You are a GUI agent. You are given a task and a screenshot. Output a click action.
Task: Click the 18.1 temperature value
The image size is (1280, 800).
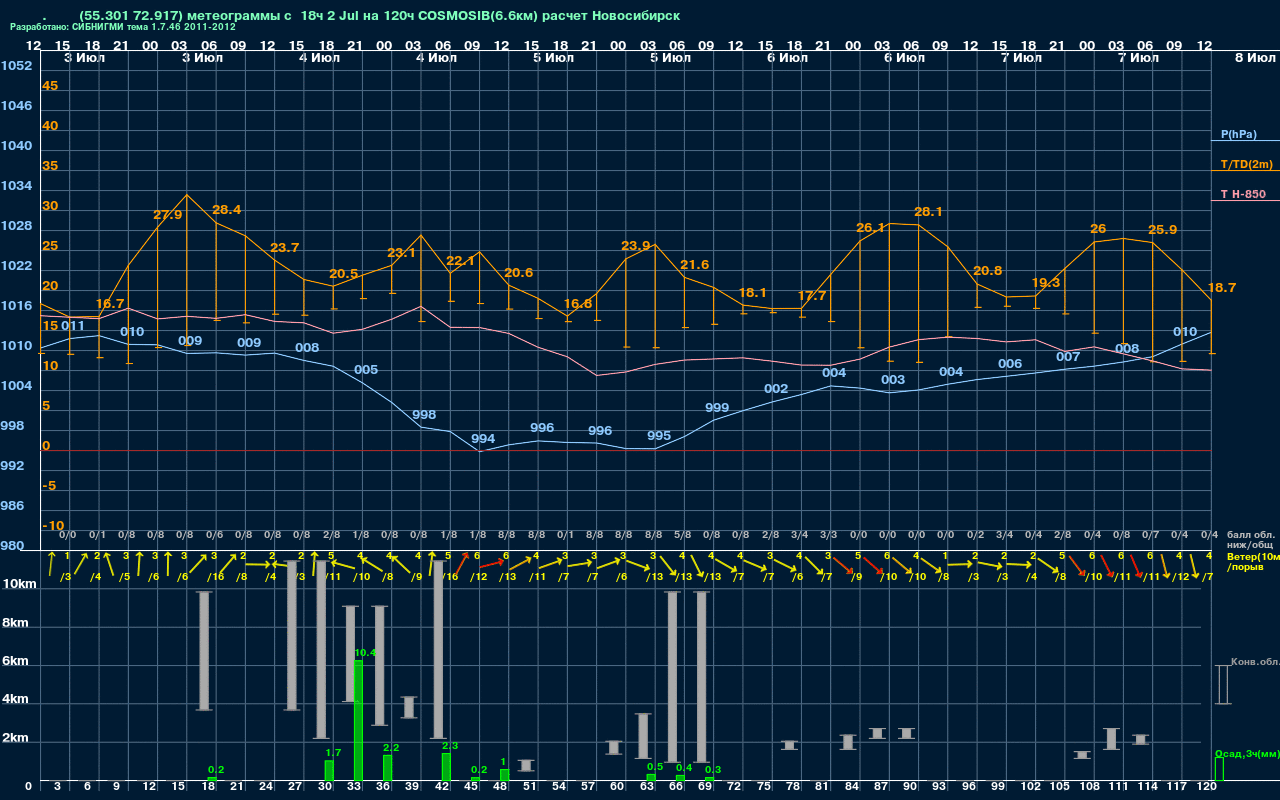point(753,293)
